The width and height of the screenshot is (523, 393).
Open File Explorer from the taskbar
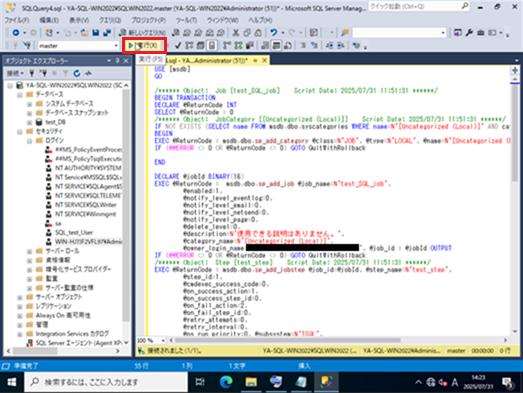[251, 382]
